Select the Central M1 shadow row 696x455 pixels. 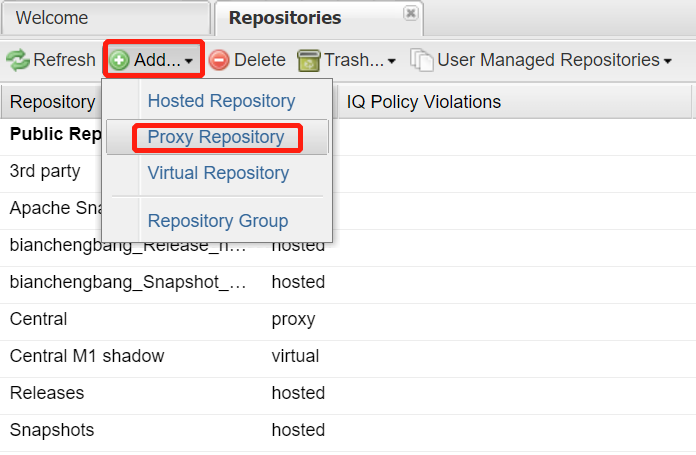(x=87, y=356)
